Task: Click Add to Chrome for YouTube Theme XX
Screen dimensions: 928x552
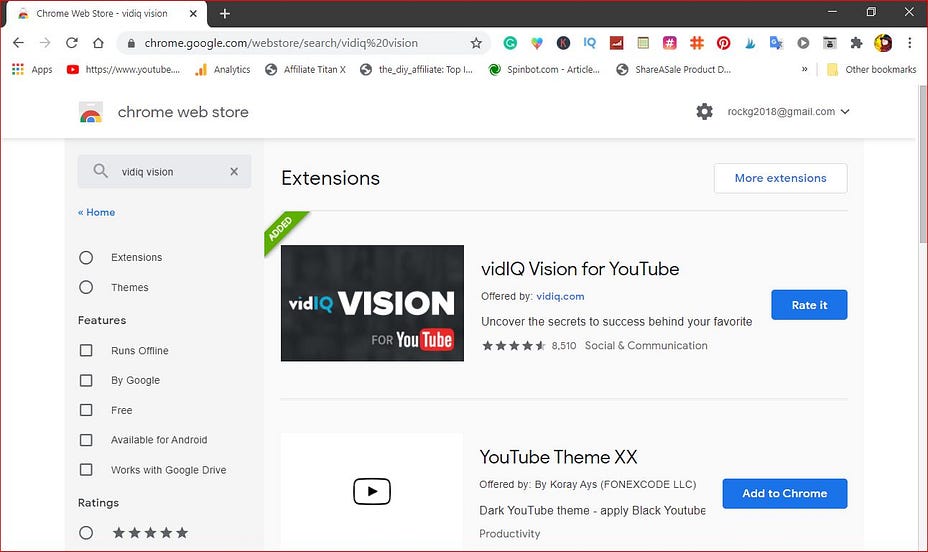Action: click(784, 493)
